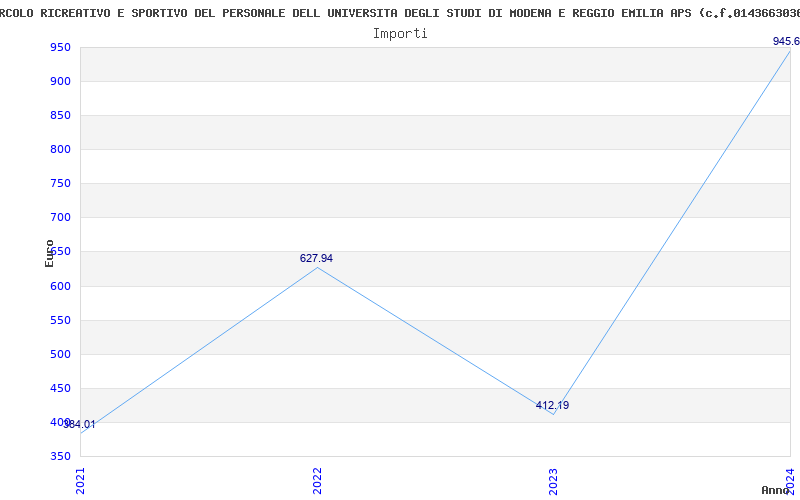This screenshot has width=800, height=500.
Task: Click the 384.01 data point label
Action: tap(80, 424)
